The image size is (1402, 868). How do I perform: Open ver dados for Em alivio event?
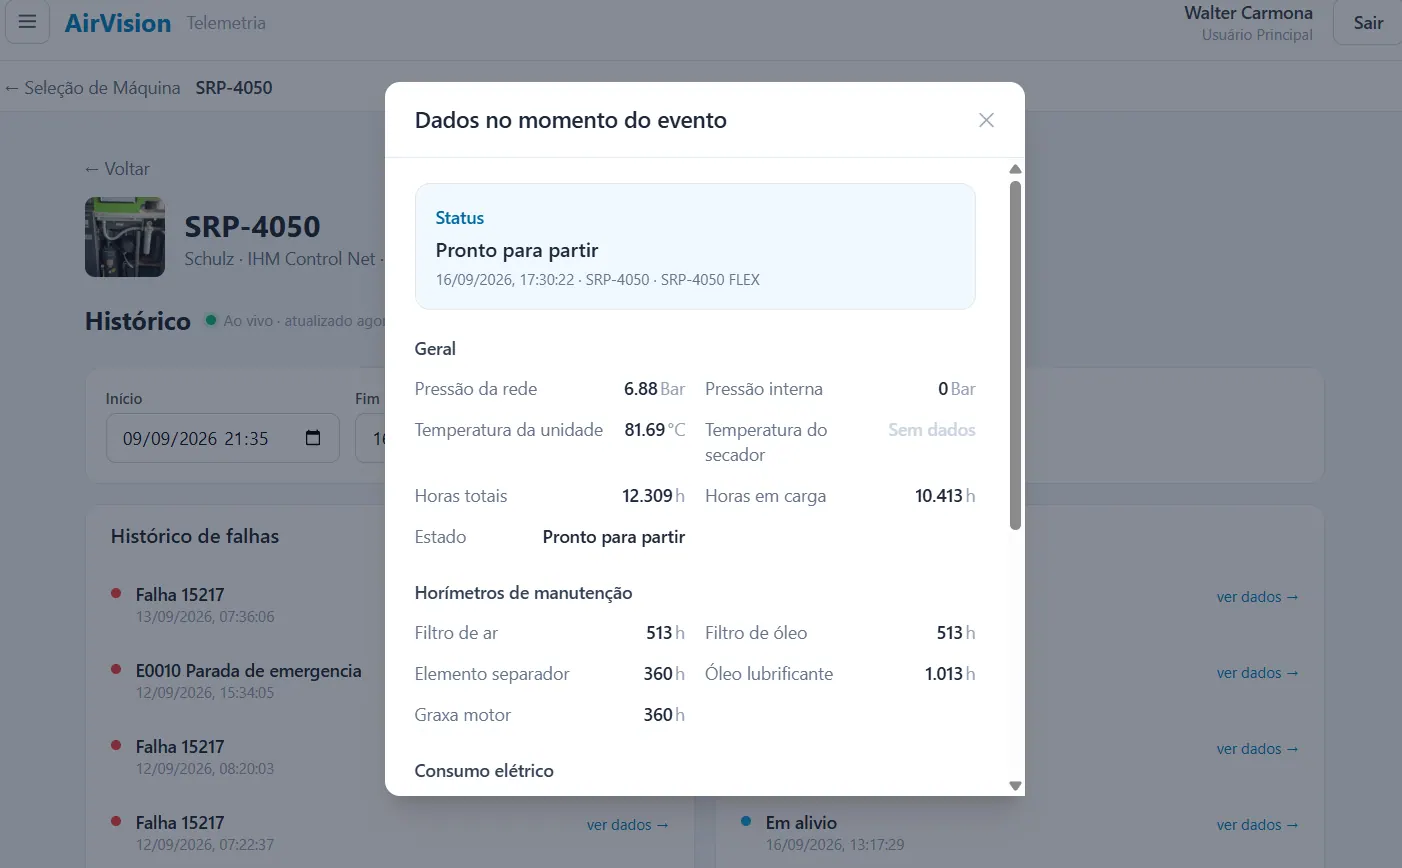click(1257, 825)
